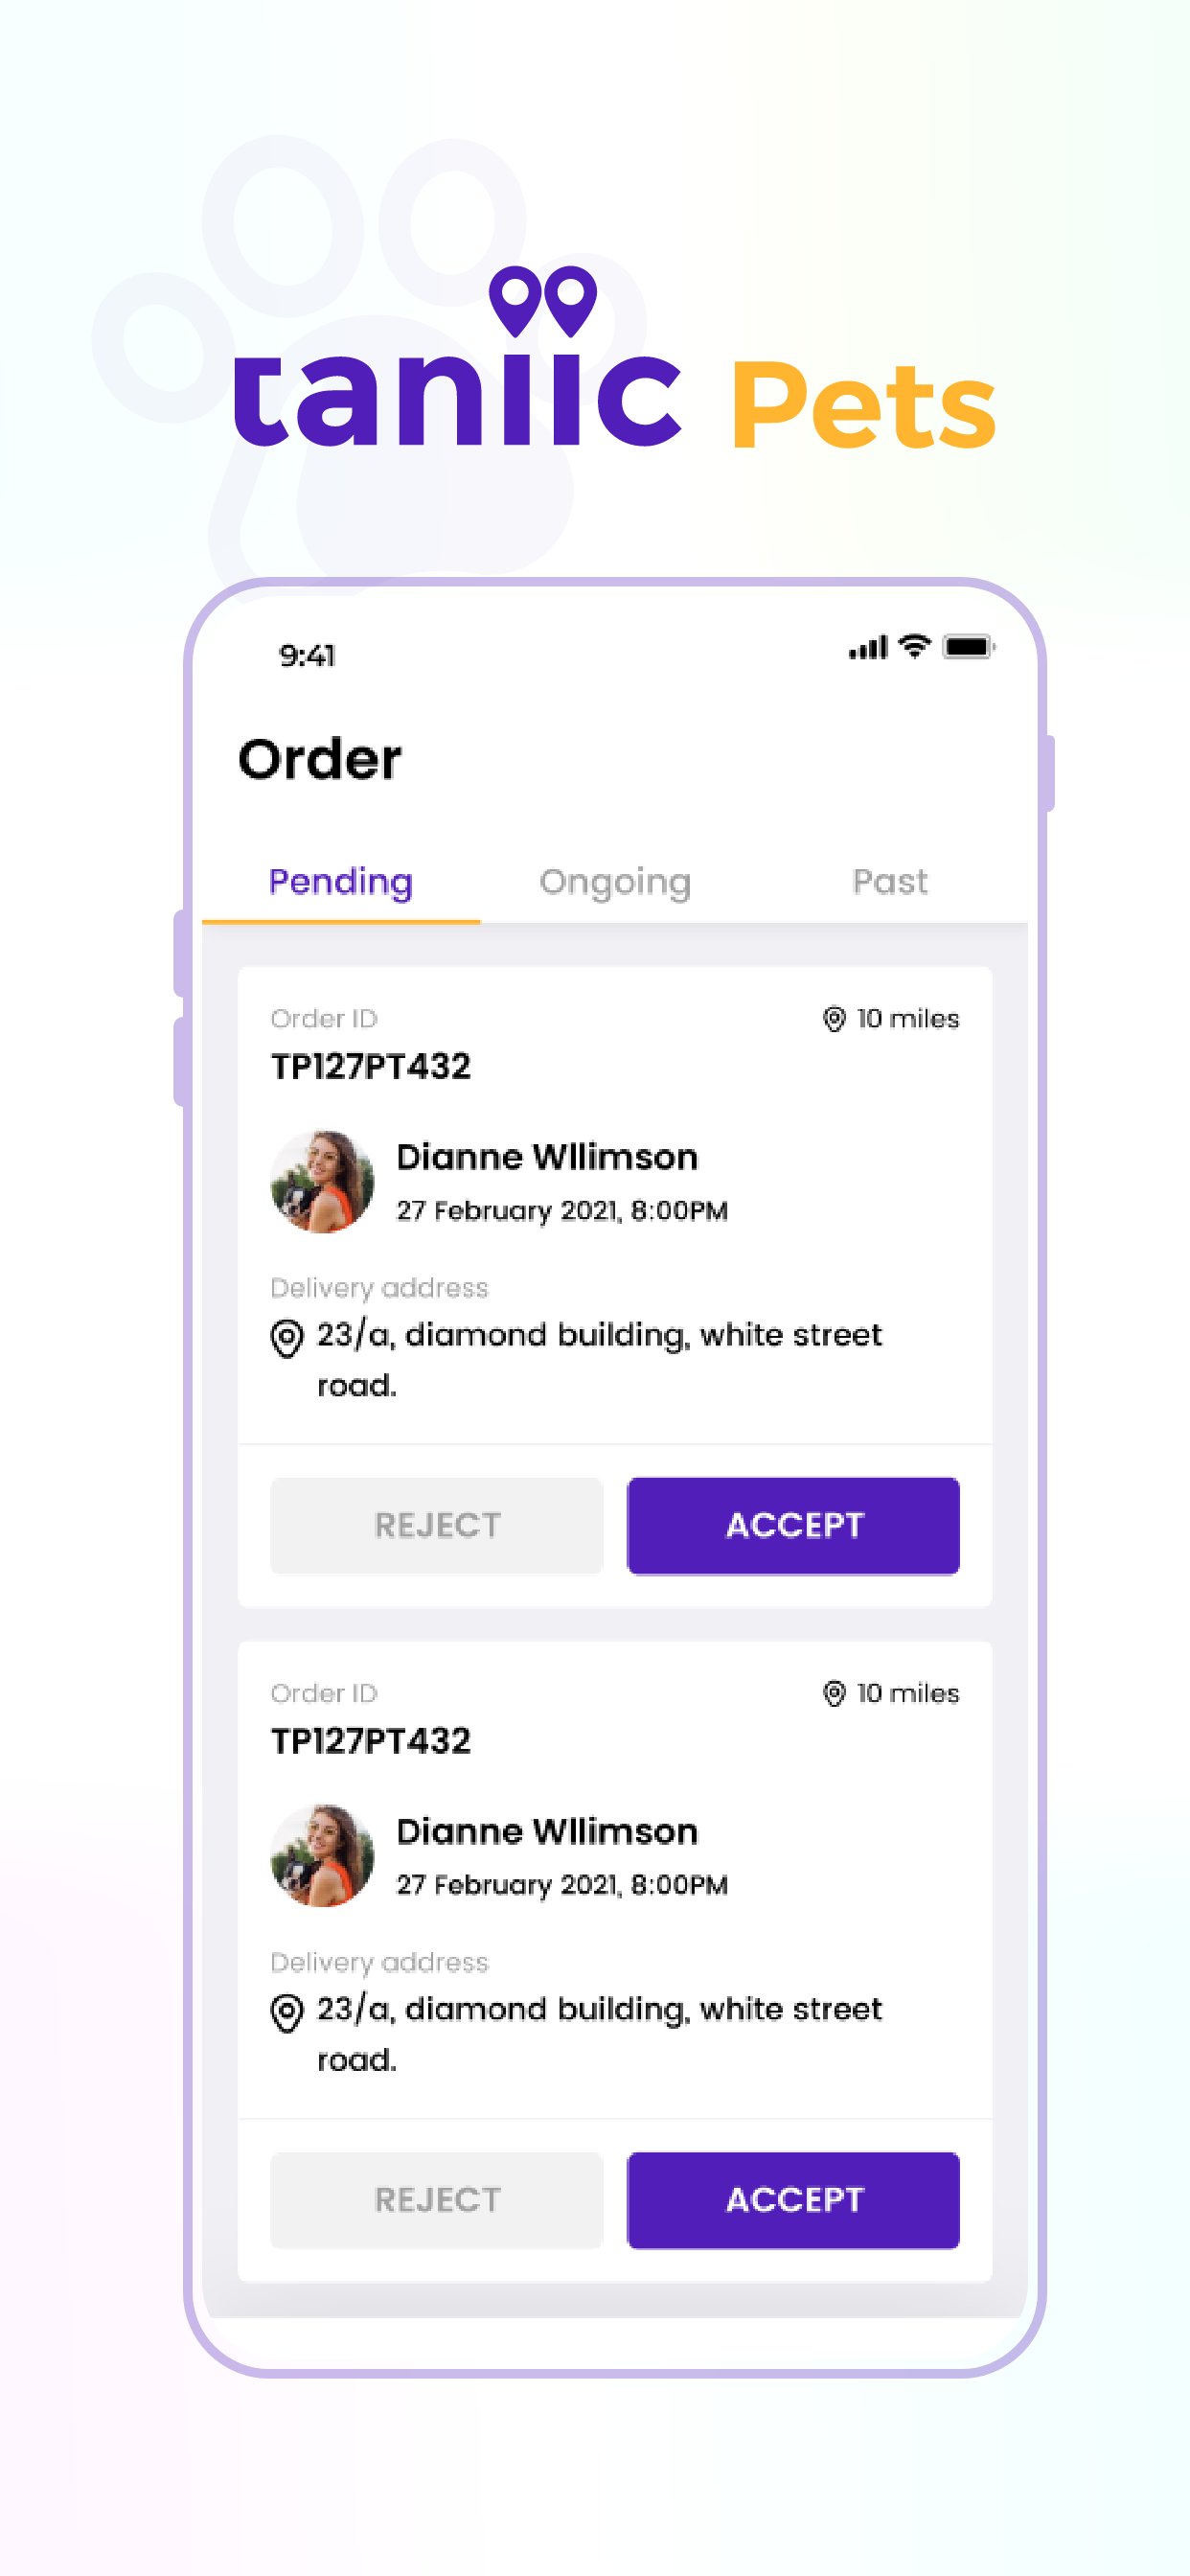Select first order ID TP127PT432

(371, 1066)
